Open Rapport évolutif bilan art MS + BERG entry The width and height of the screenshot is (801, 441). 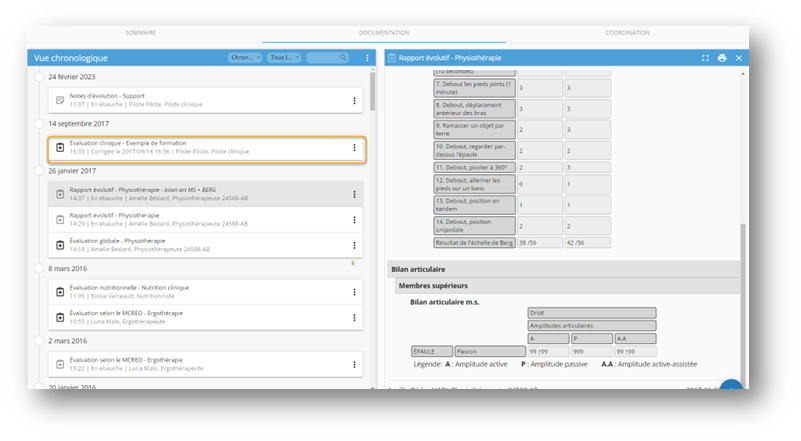click(x=200, y=195)
